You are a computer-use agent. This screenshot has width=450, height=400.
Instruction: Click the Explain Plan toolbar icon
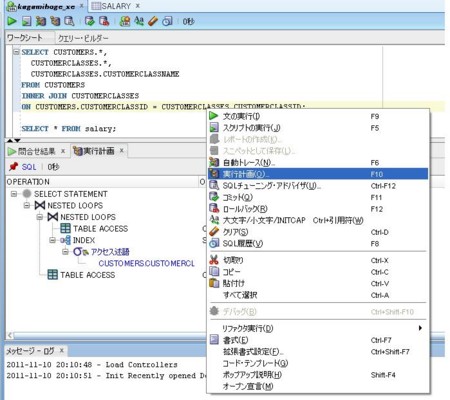coord(55,21)
